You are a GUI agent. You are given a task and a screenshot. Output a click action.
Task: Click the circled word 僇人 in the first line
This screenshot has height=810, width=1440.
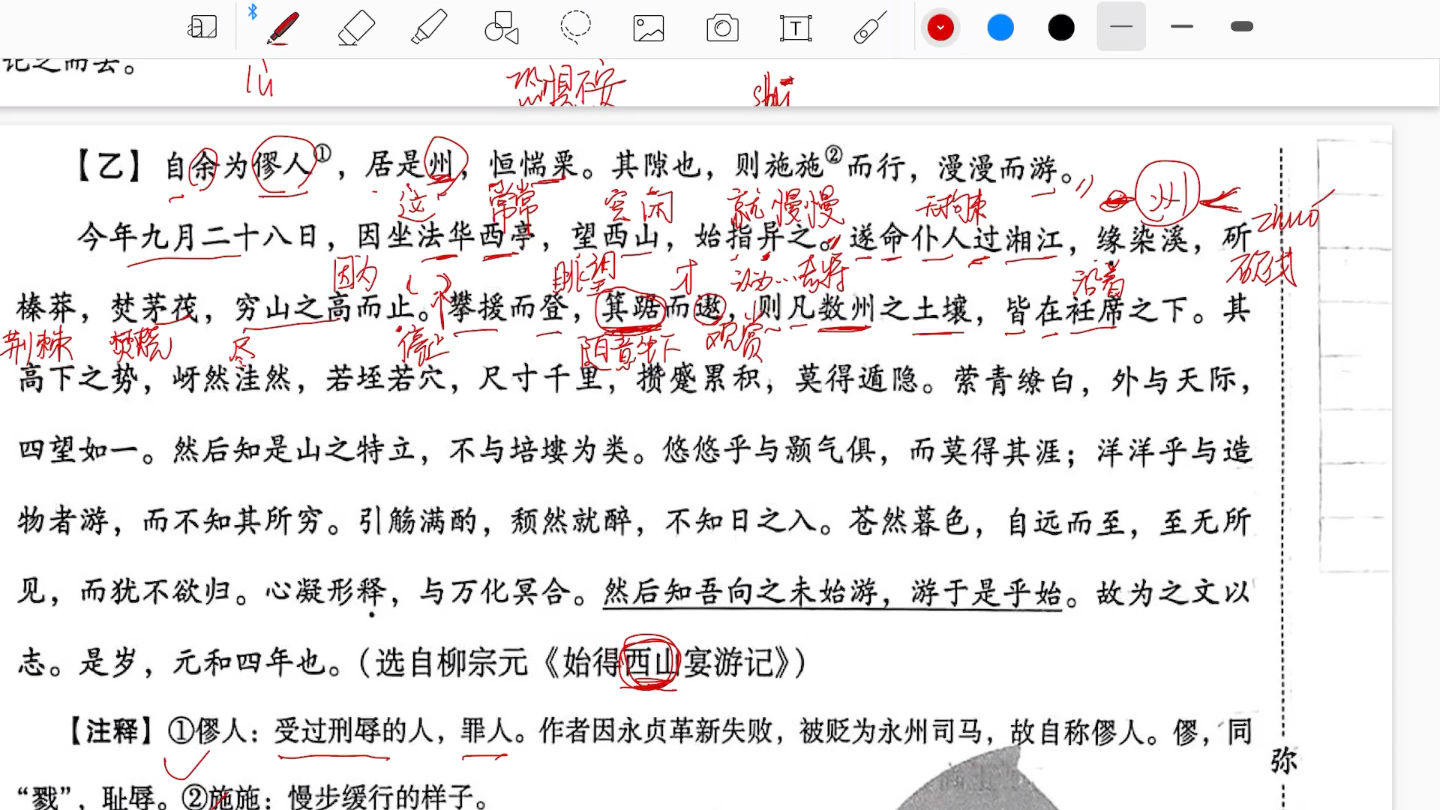click(283, 166)
